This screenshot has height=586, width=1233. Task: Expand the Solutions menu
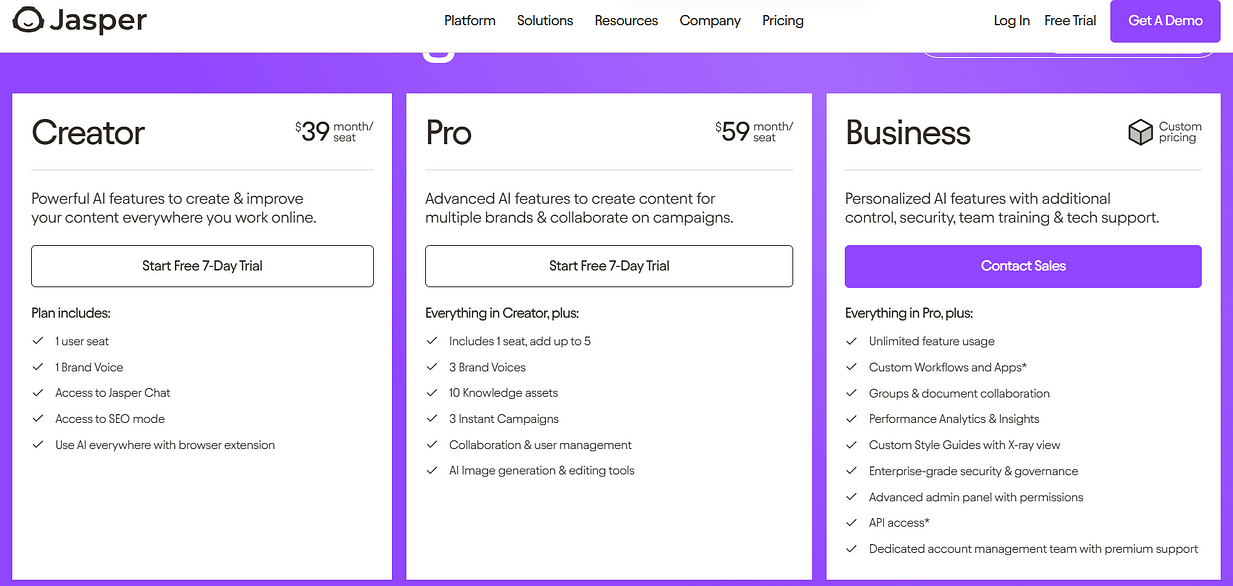click(545, 20)
